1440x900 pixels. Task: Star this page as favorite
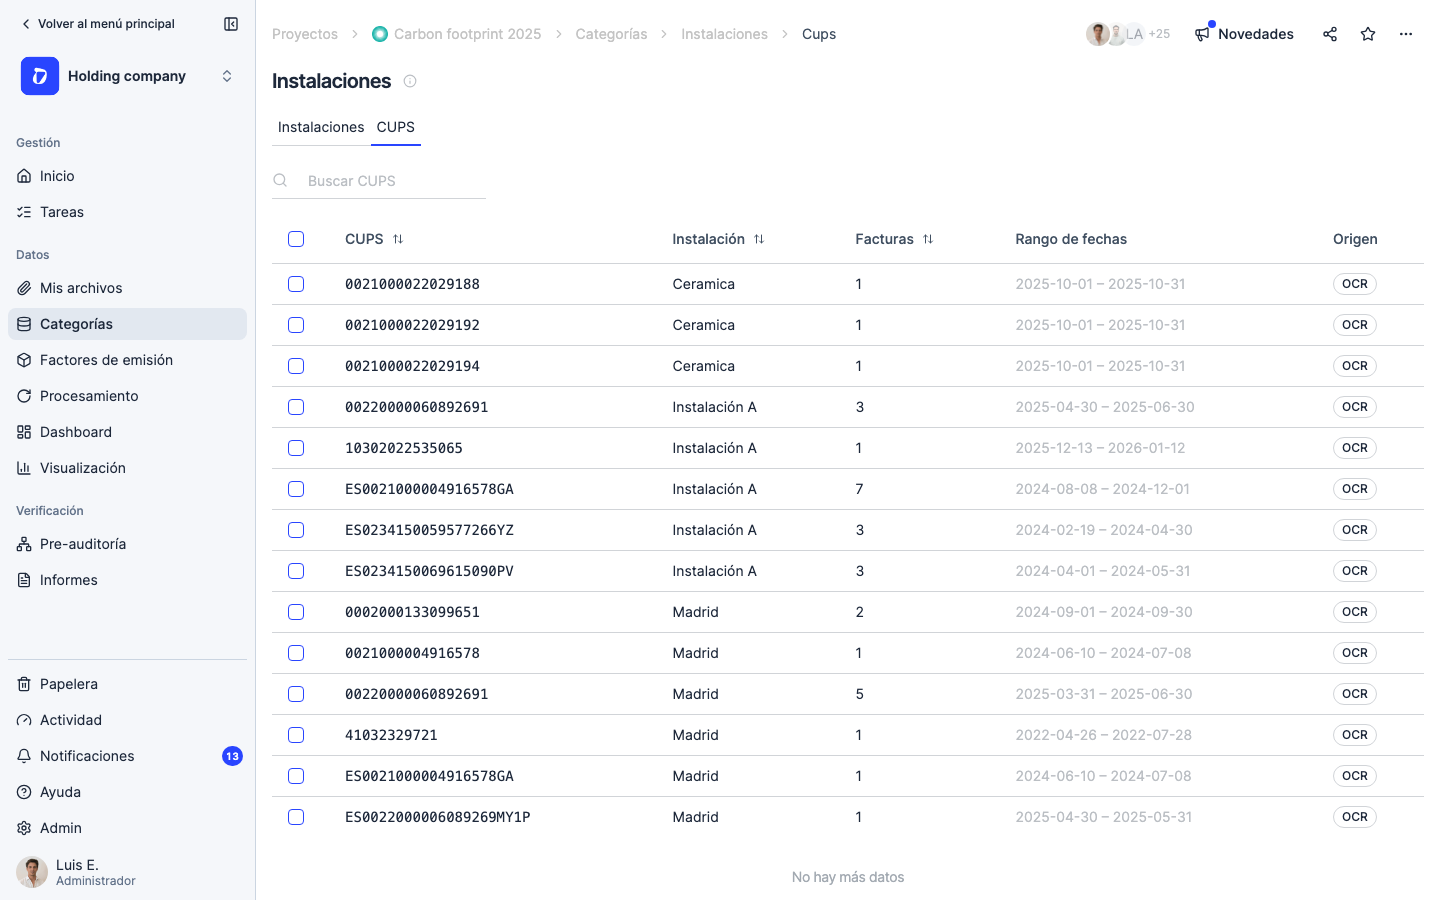tap(1368, 34)
